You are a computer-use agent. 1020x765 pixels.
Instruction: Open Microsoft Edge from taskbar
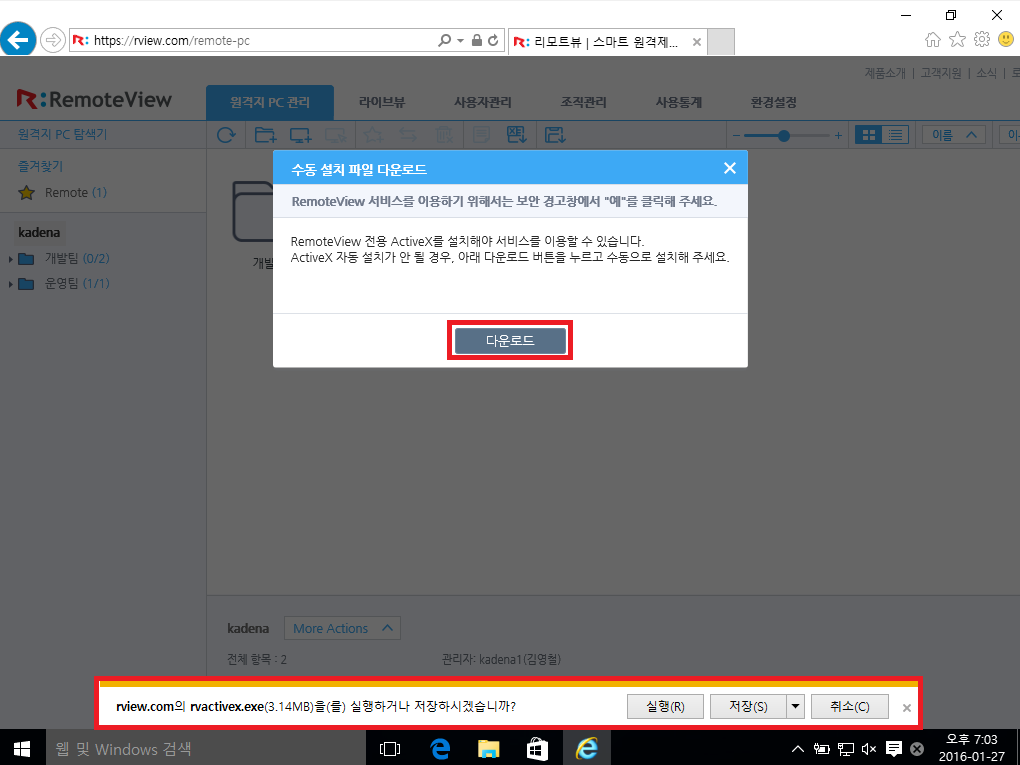pos(440,749)
